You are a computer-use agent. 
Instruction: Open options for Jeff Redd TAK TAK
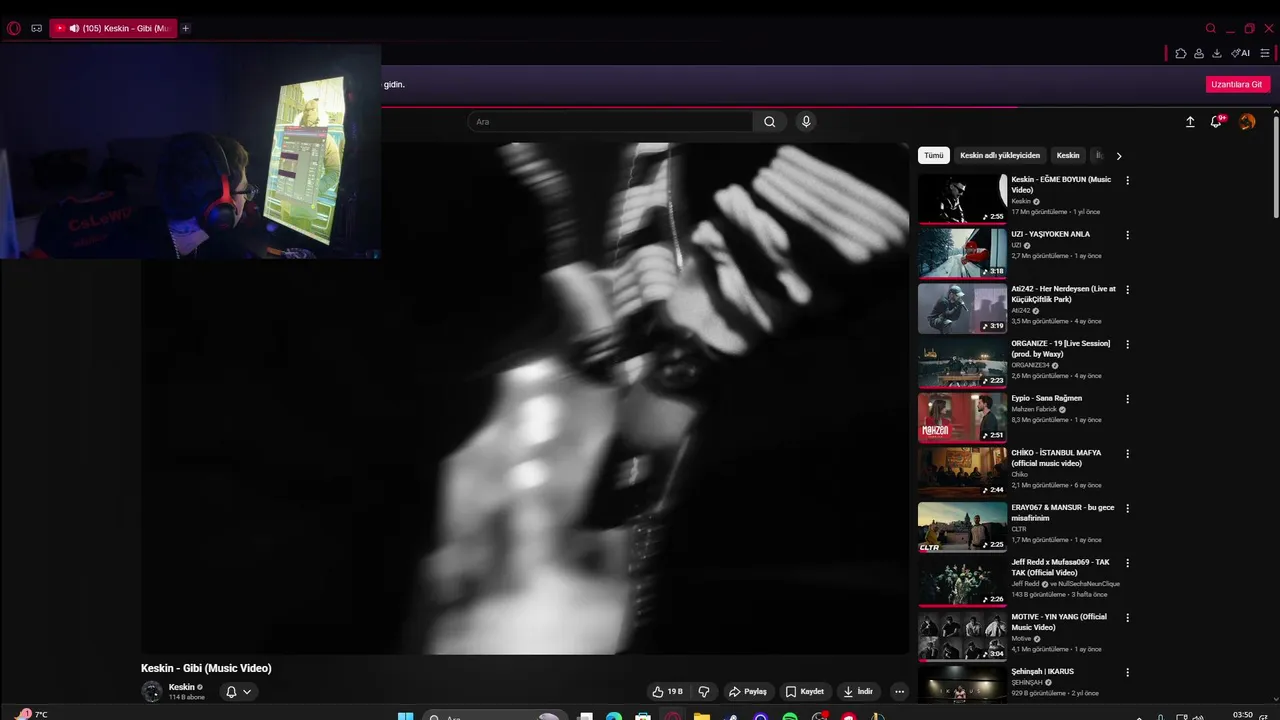coord(1128,563)
